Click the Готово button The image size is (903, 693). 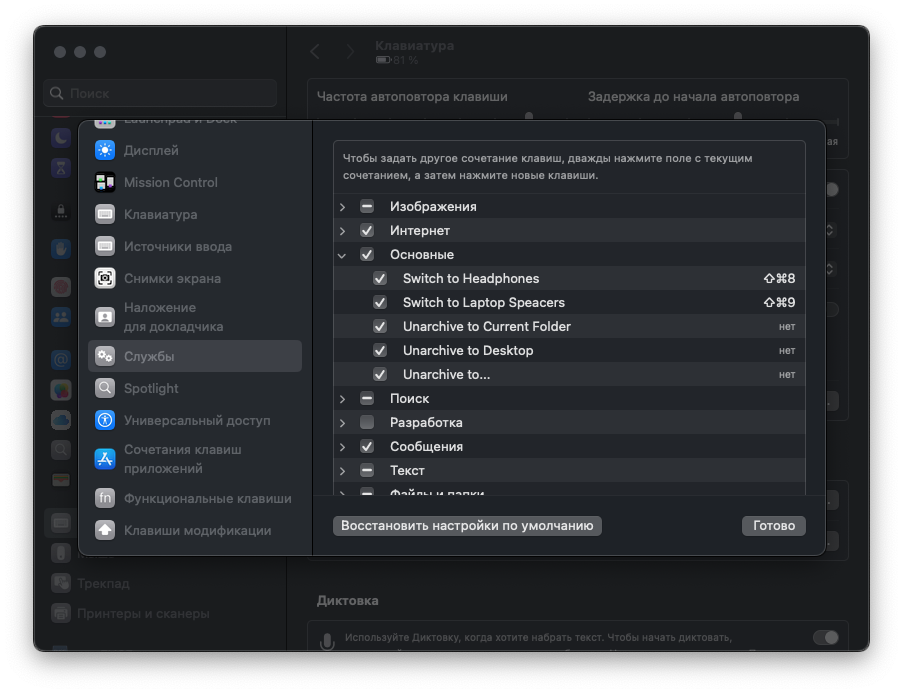coord(773,525)
